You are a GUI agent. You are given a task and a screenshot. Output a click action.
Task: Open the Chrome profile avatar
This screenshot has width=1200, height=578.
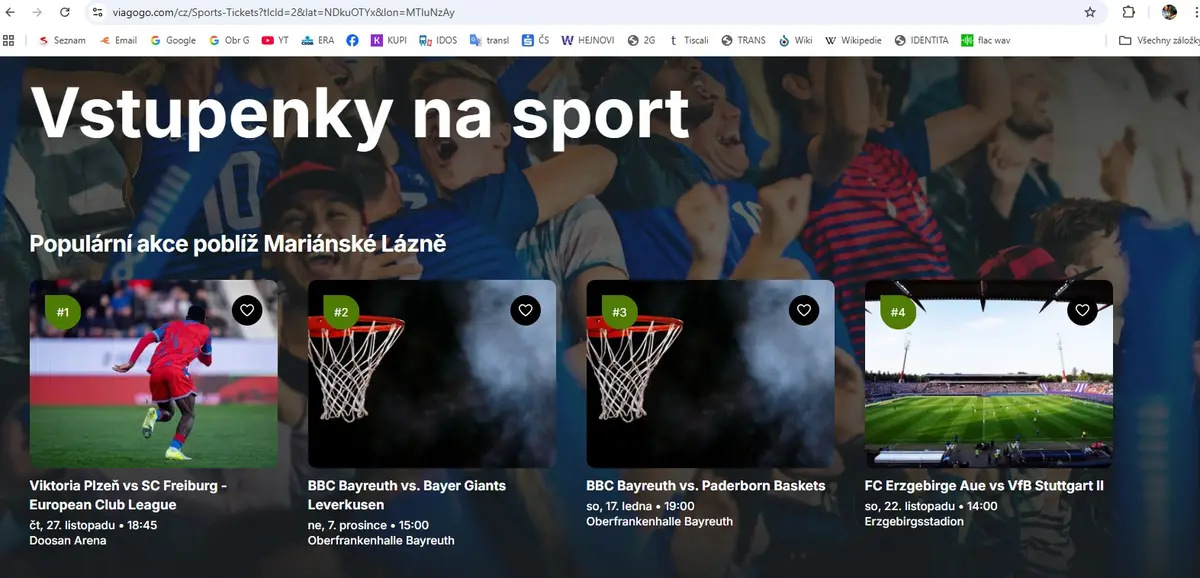[1169, 12]
